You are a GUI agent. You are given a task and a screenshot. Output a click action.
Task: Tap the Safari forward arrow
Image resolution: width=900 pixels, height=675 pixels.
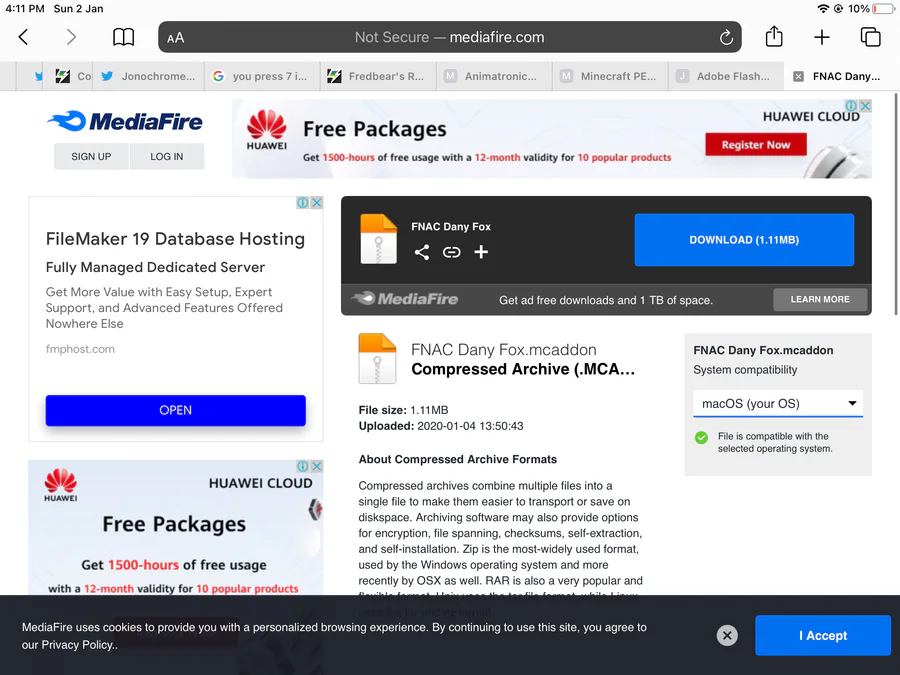coord(71,37)
